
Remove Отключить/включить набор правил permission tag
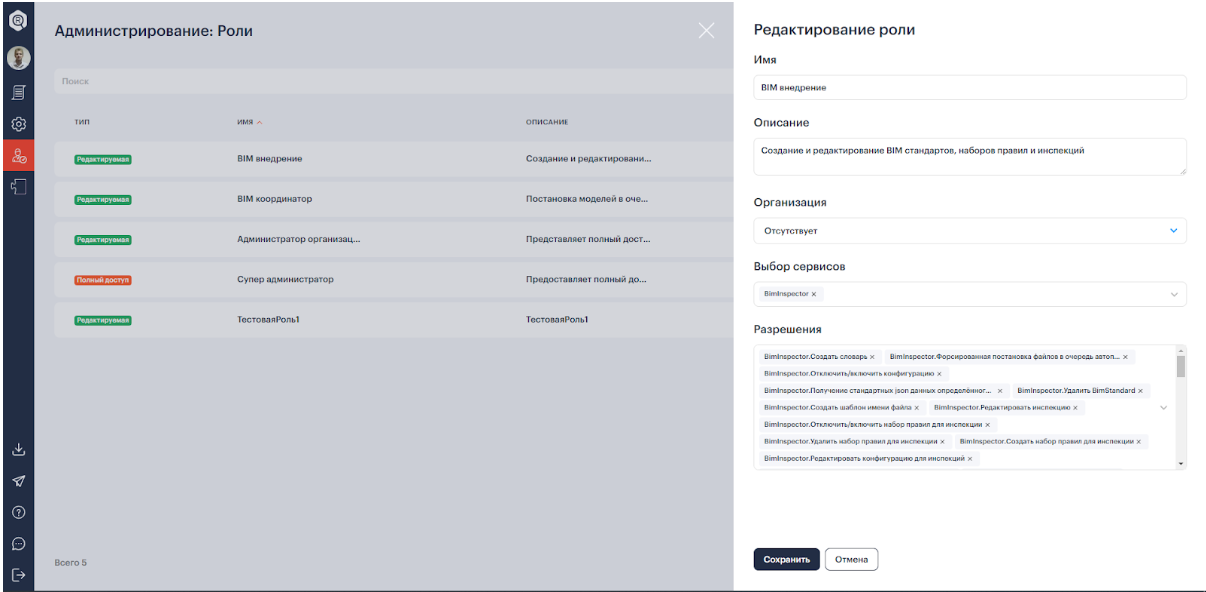[987, 425]
